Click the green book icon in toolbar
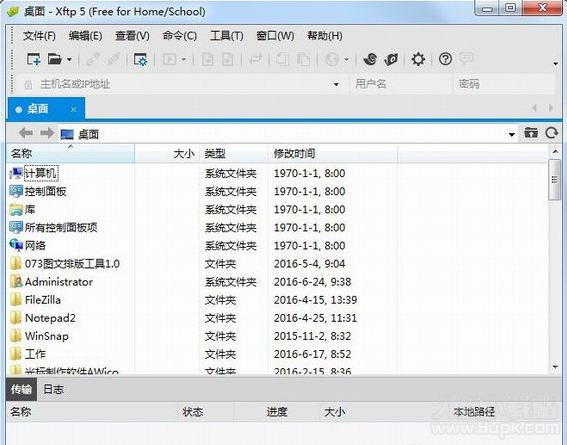567x445 pixels. [x=391, y=59]
